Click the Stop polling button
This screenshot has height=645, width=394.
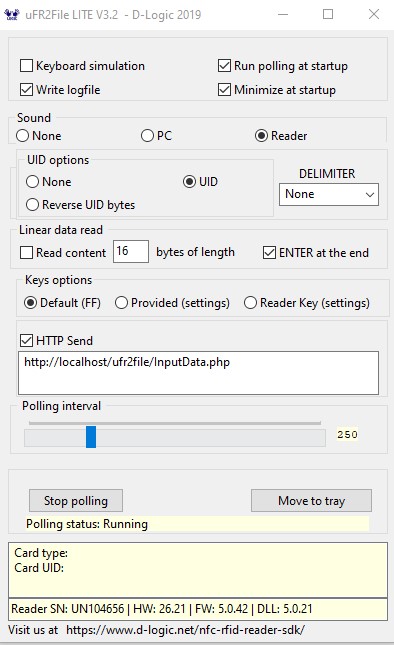(76, 501)
